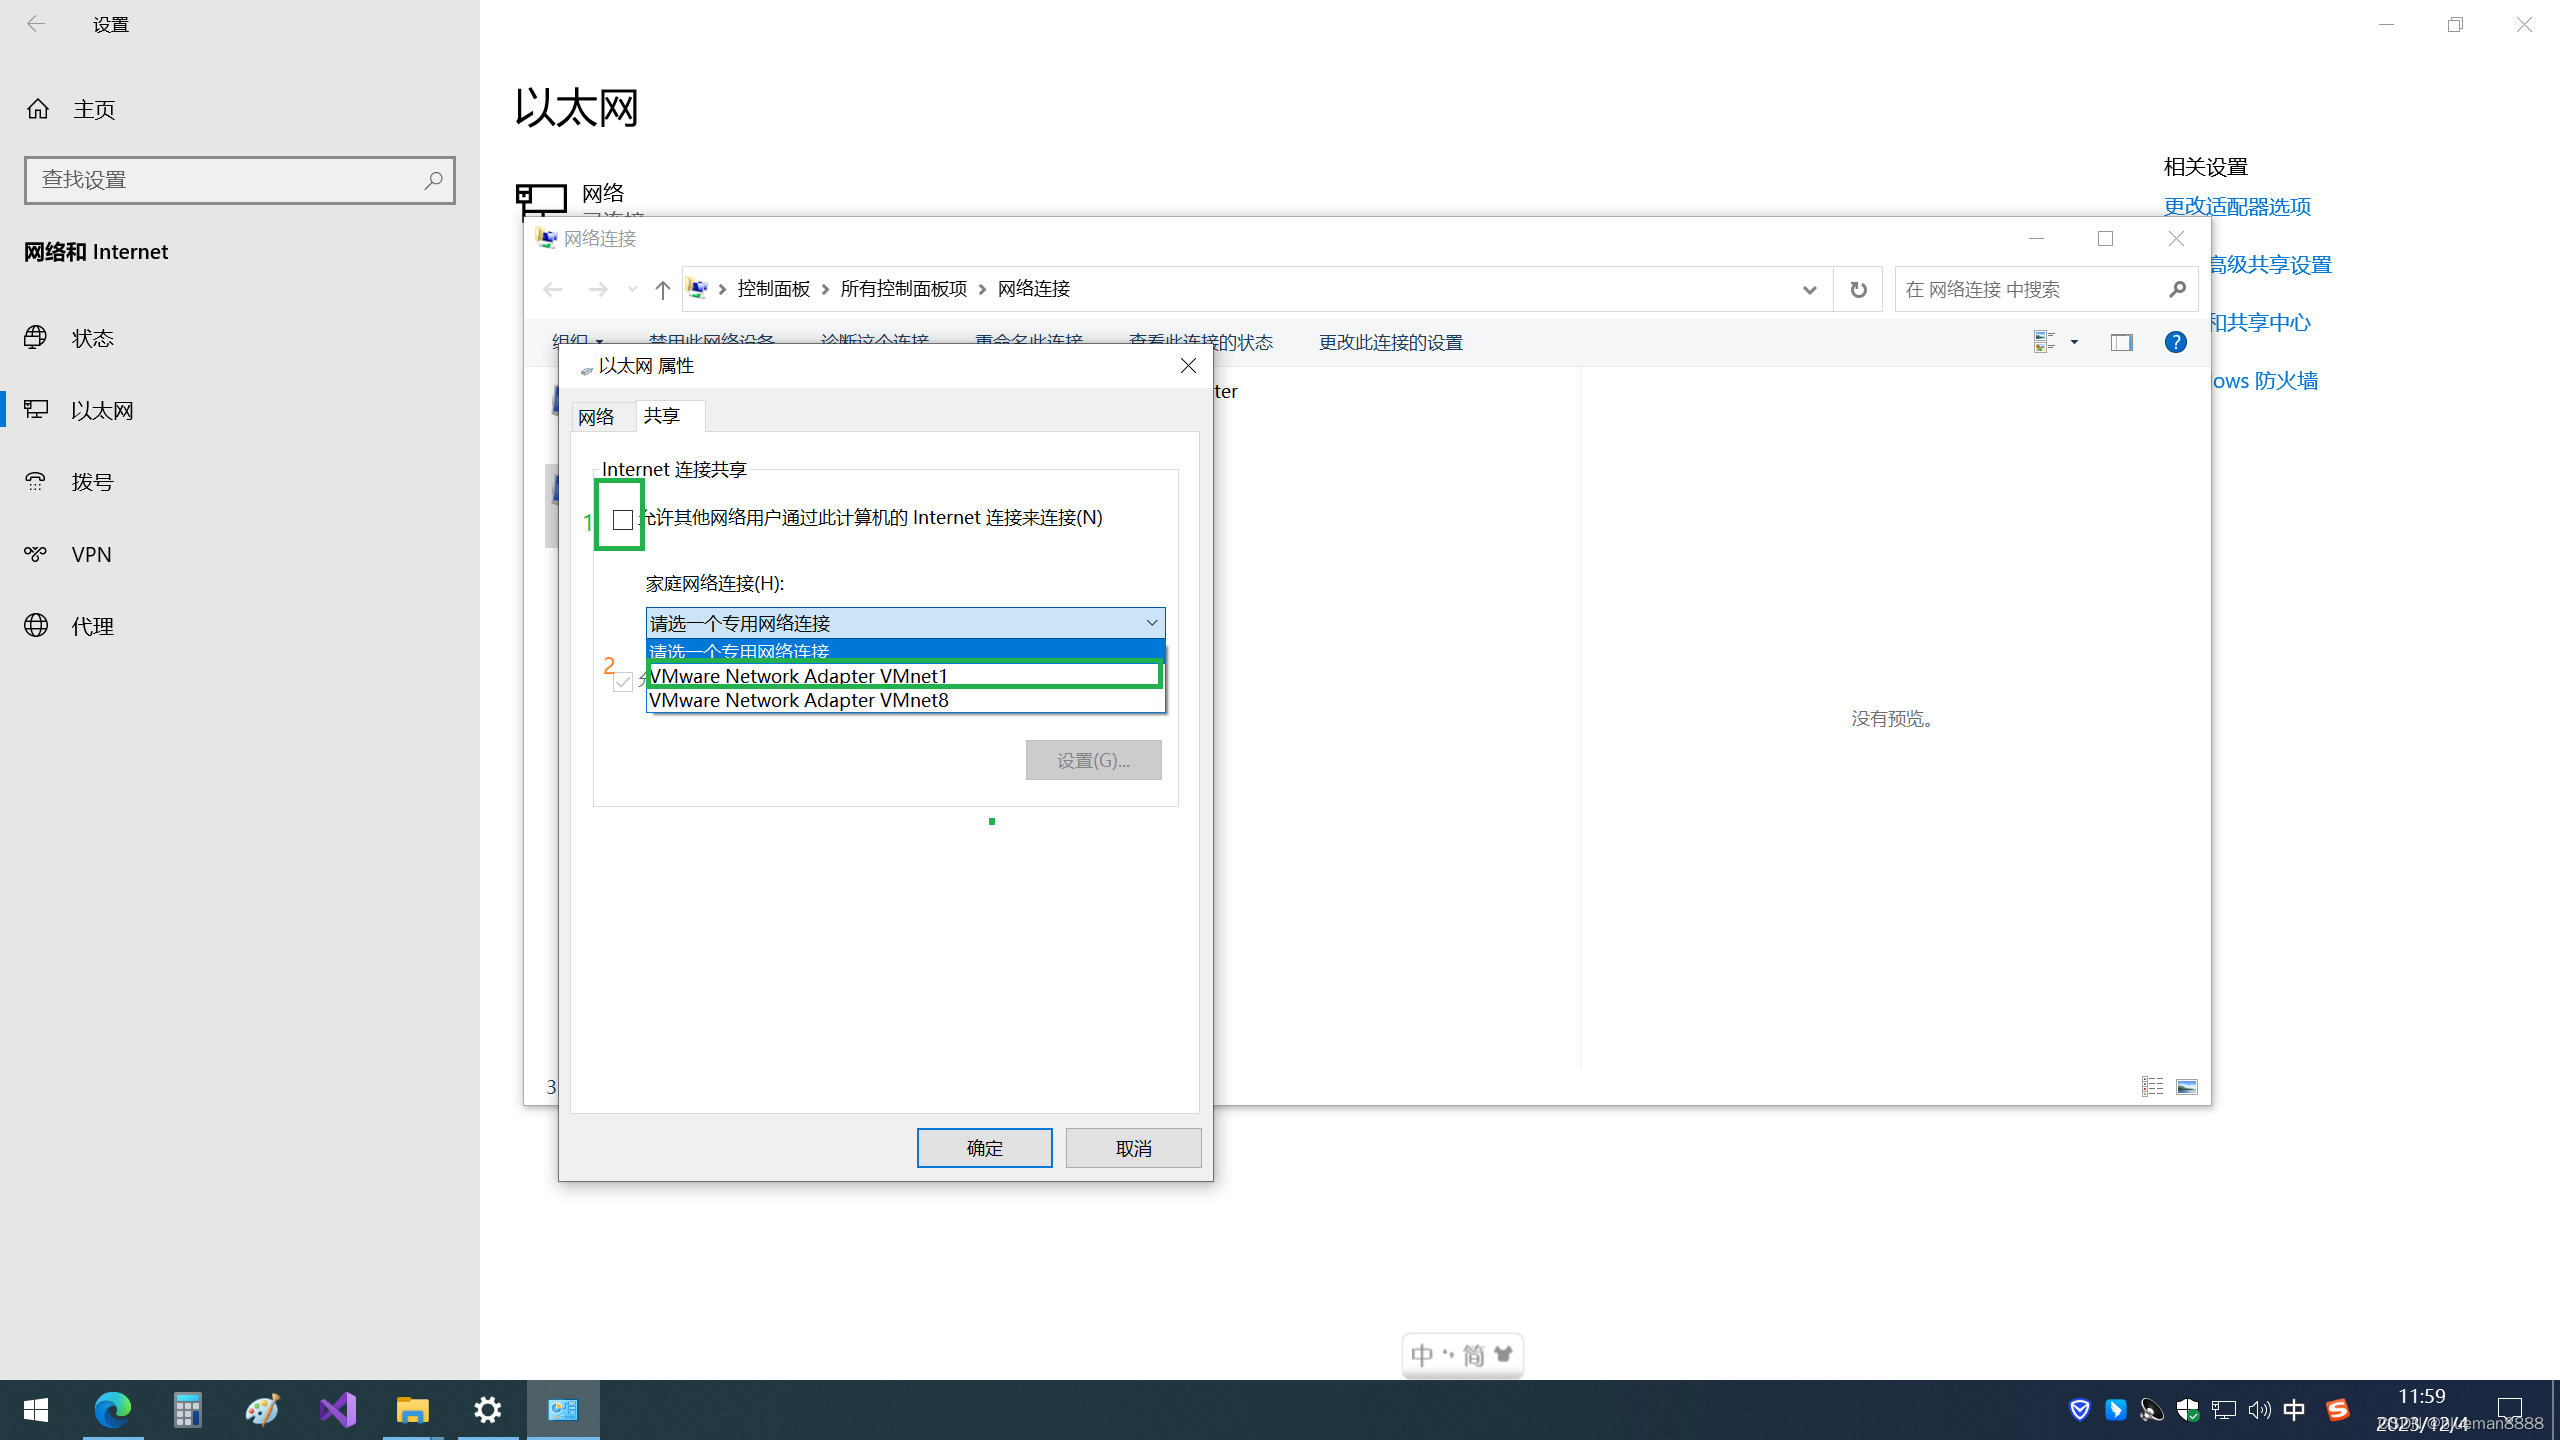Open Network Connections taskbar item

(x=563, y=1410)
